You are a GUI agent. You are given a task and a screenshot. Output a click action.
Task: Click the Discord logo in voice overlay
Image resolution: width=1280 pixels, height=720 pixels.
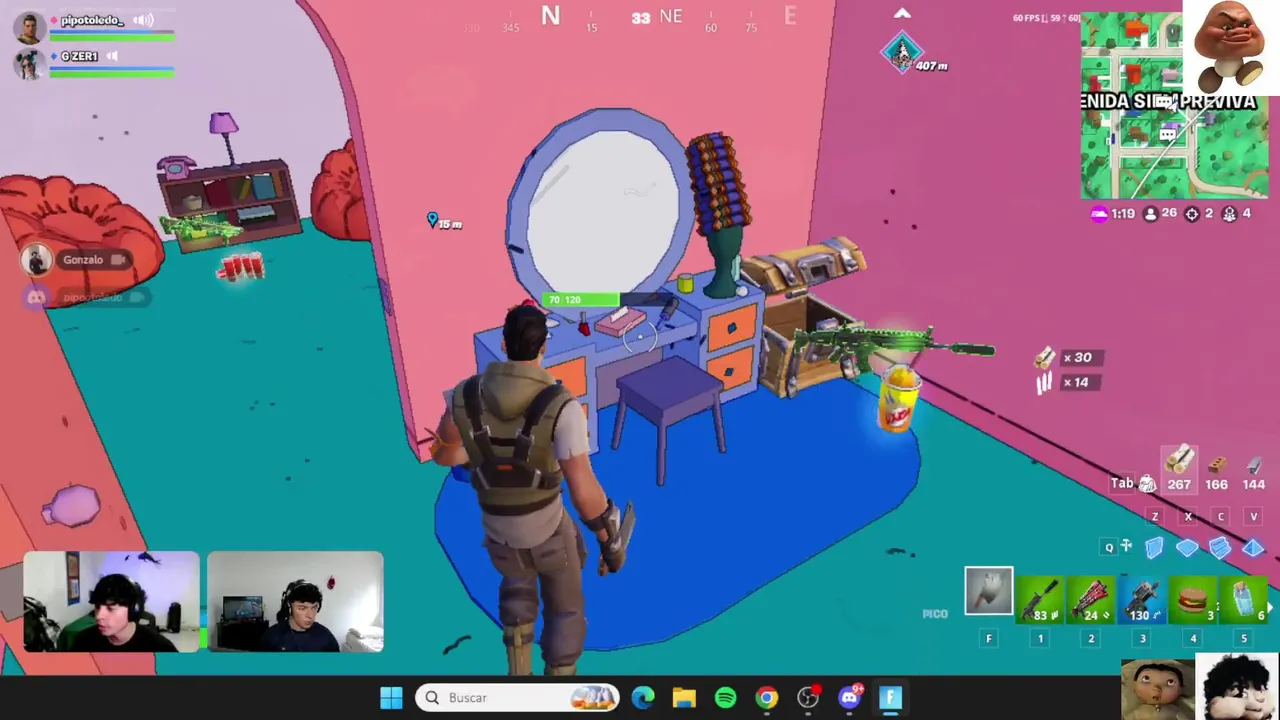click(37, 297)
